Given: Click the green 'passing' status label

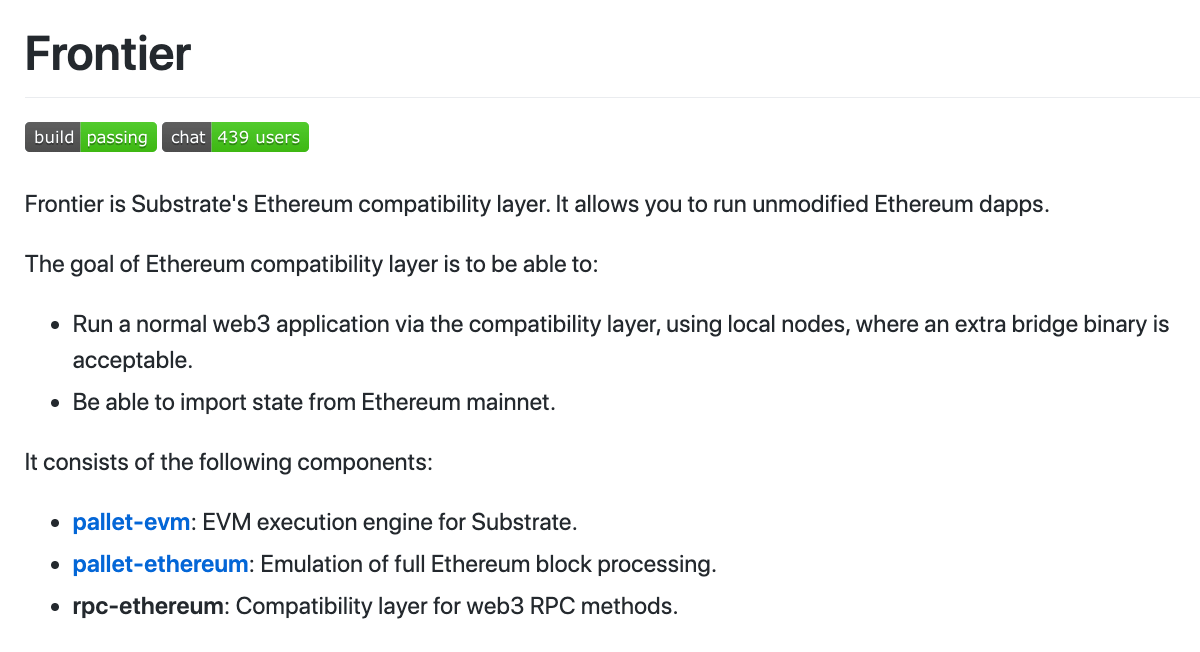Looking at the screenshot, I should (117, 137).
